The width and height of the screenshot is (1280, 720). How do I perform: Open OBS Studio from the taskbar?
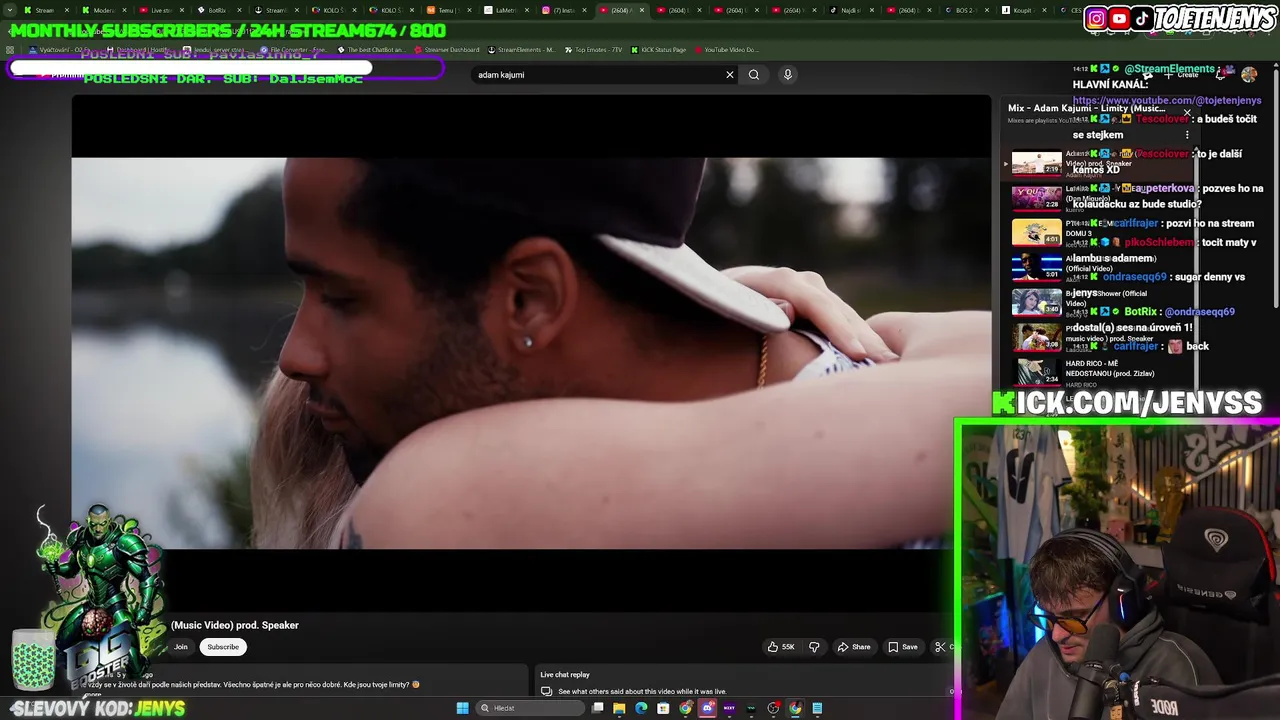[773, 708]
